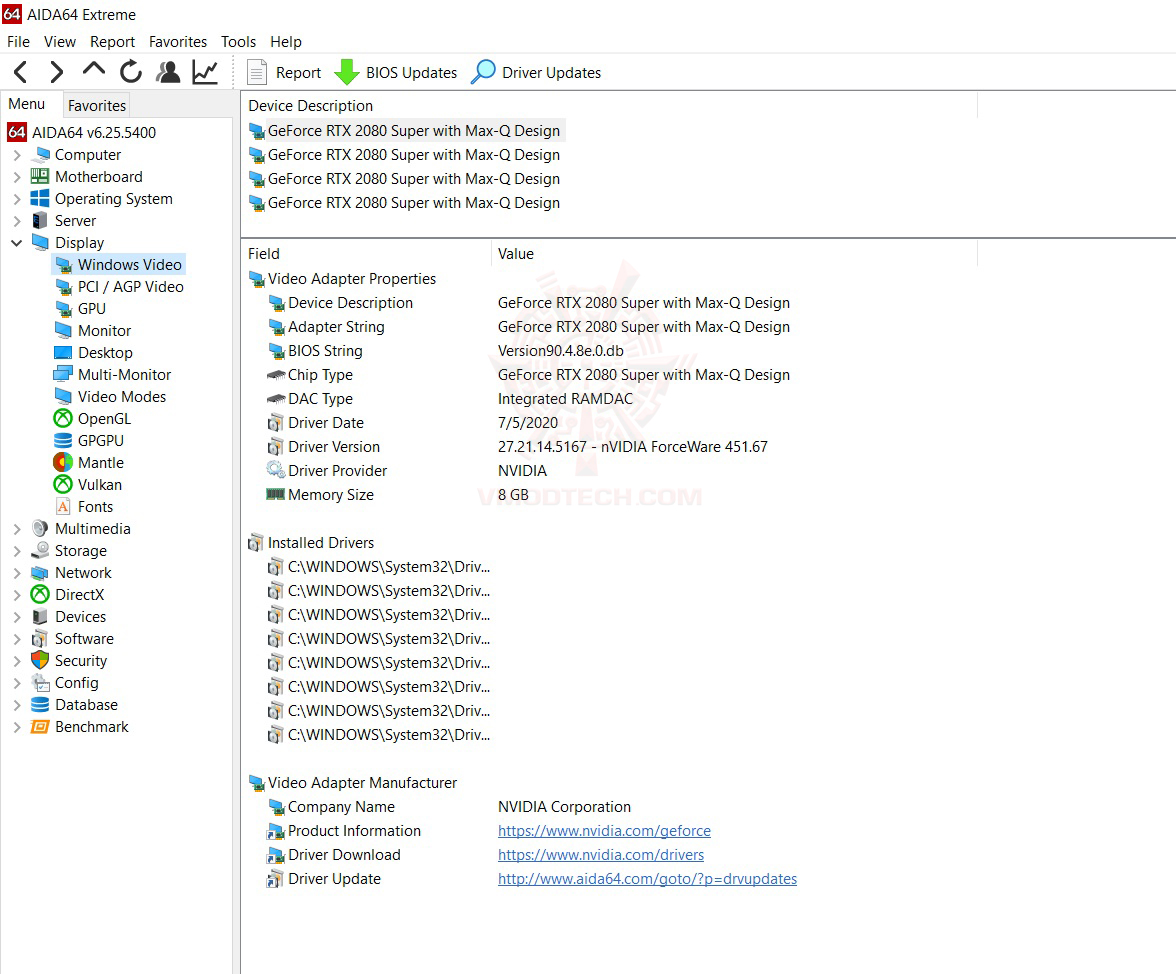
Task: Refresh the view with the circular arrow icon
Action: 130,72
